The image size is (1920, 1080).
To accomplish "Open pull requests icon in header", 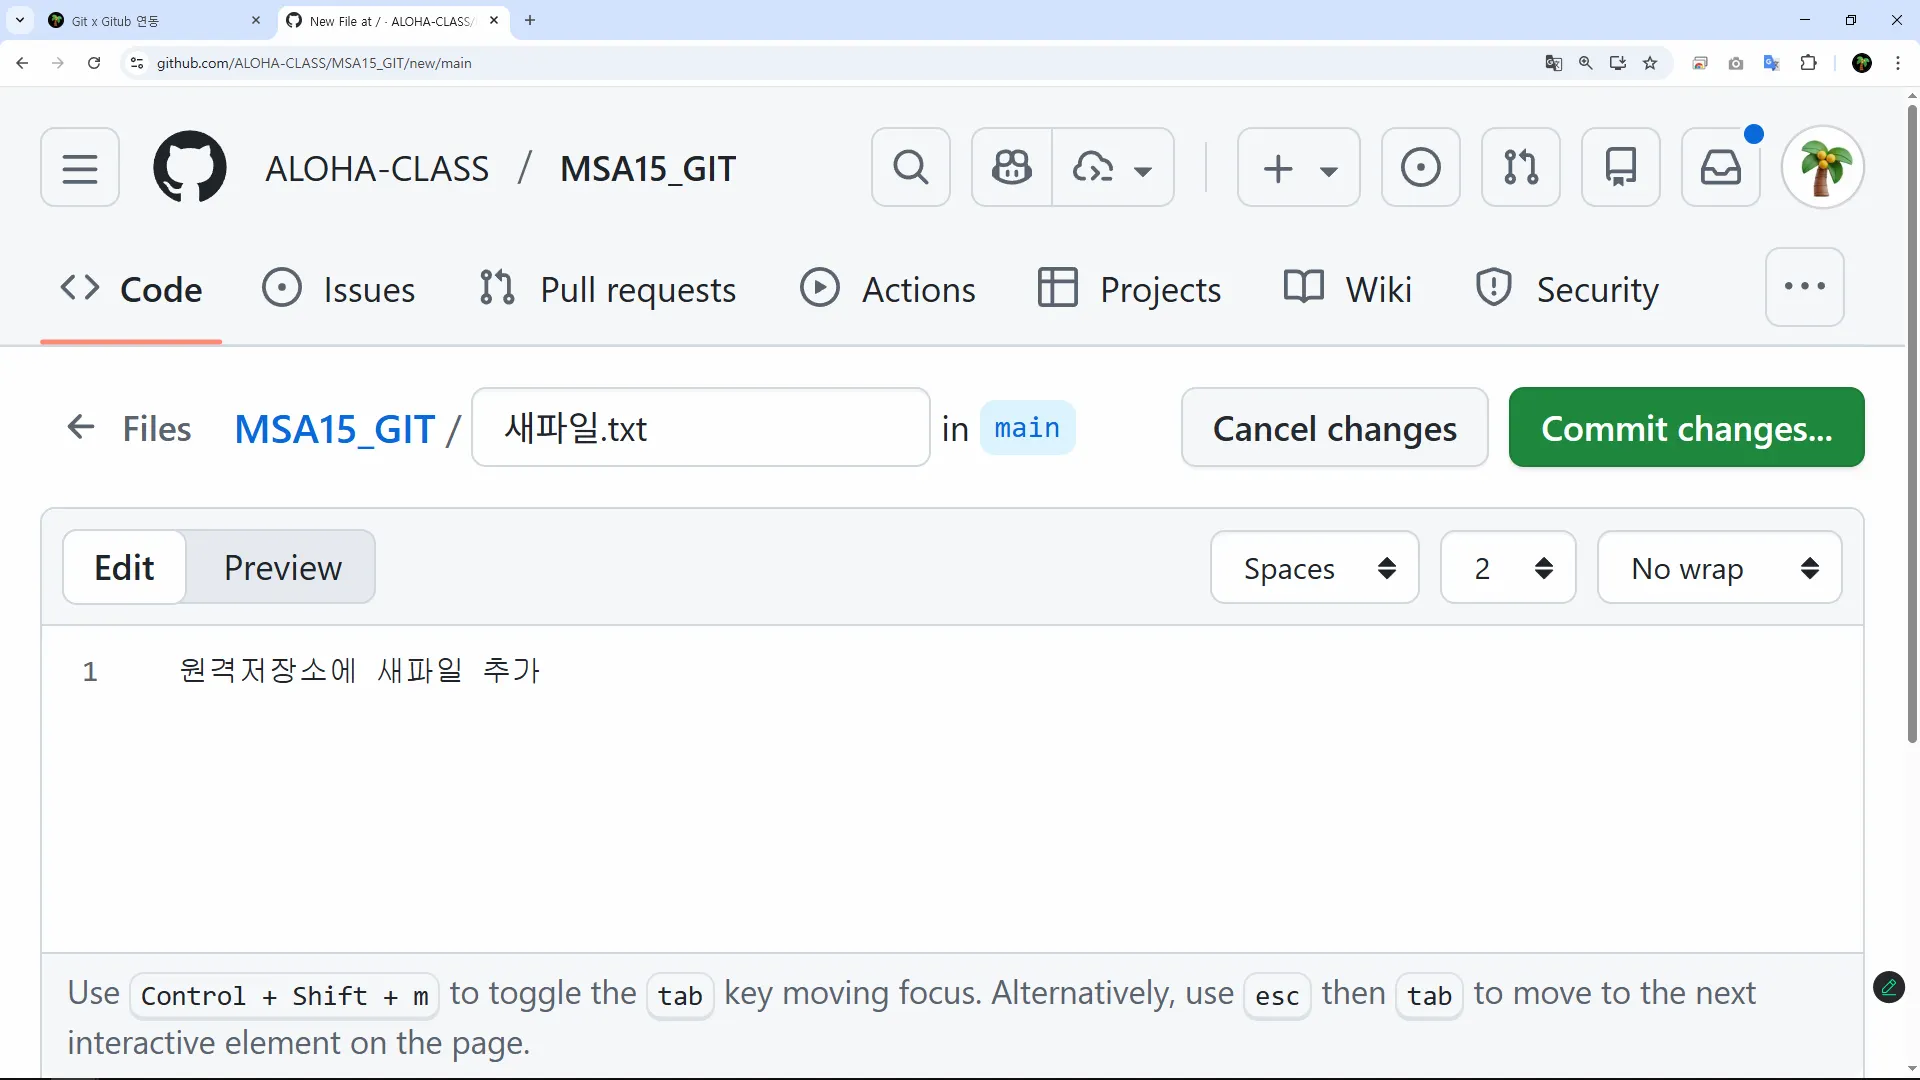I will pyautogui.click(x=1520, y=167).
